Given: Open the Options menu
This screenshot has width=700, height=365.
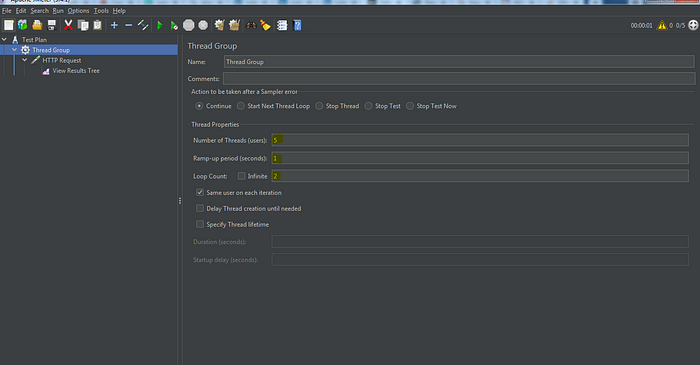Looking at the screenshot, I should (x=78, y=11).
